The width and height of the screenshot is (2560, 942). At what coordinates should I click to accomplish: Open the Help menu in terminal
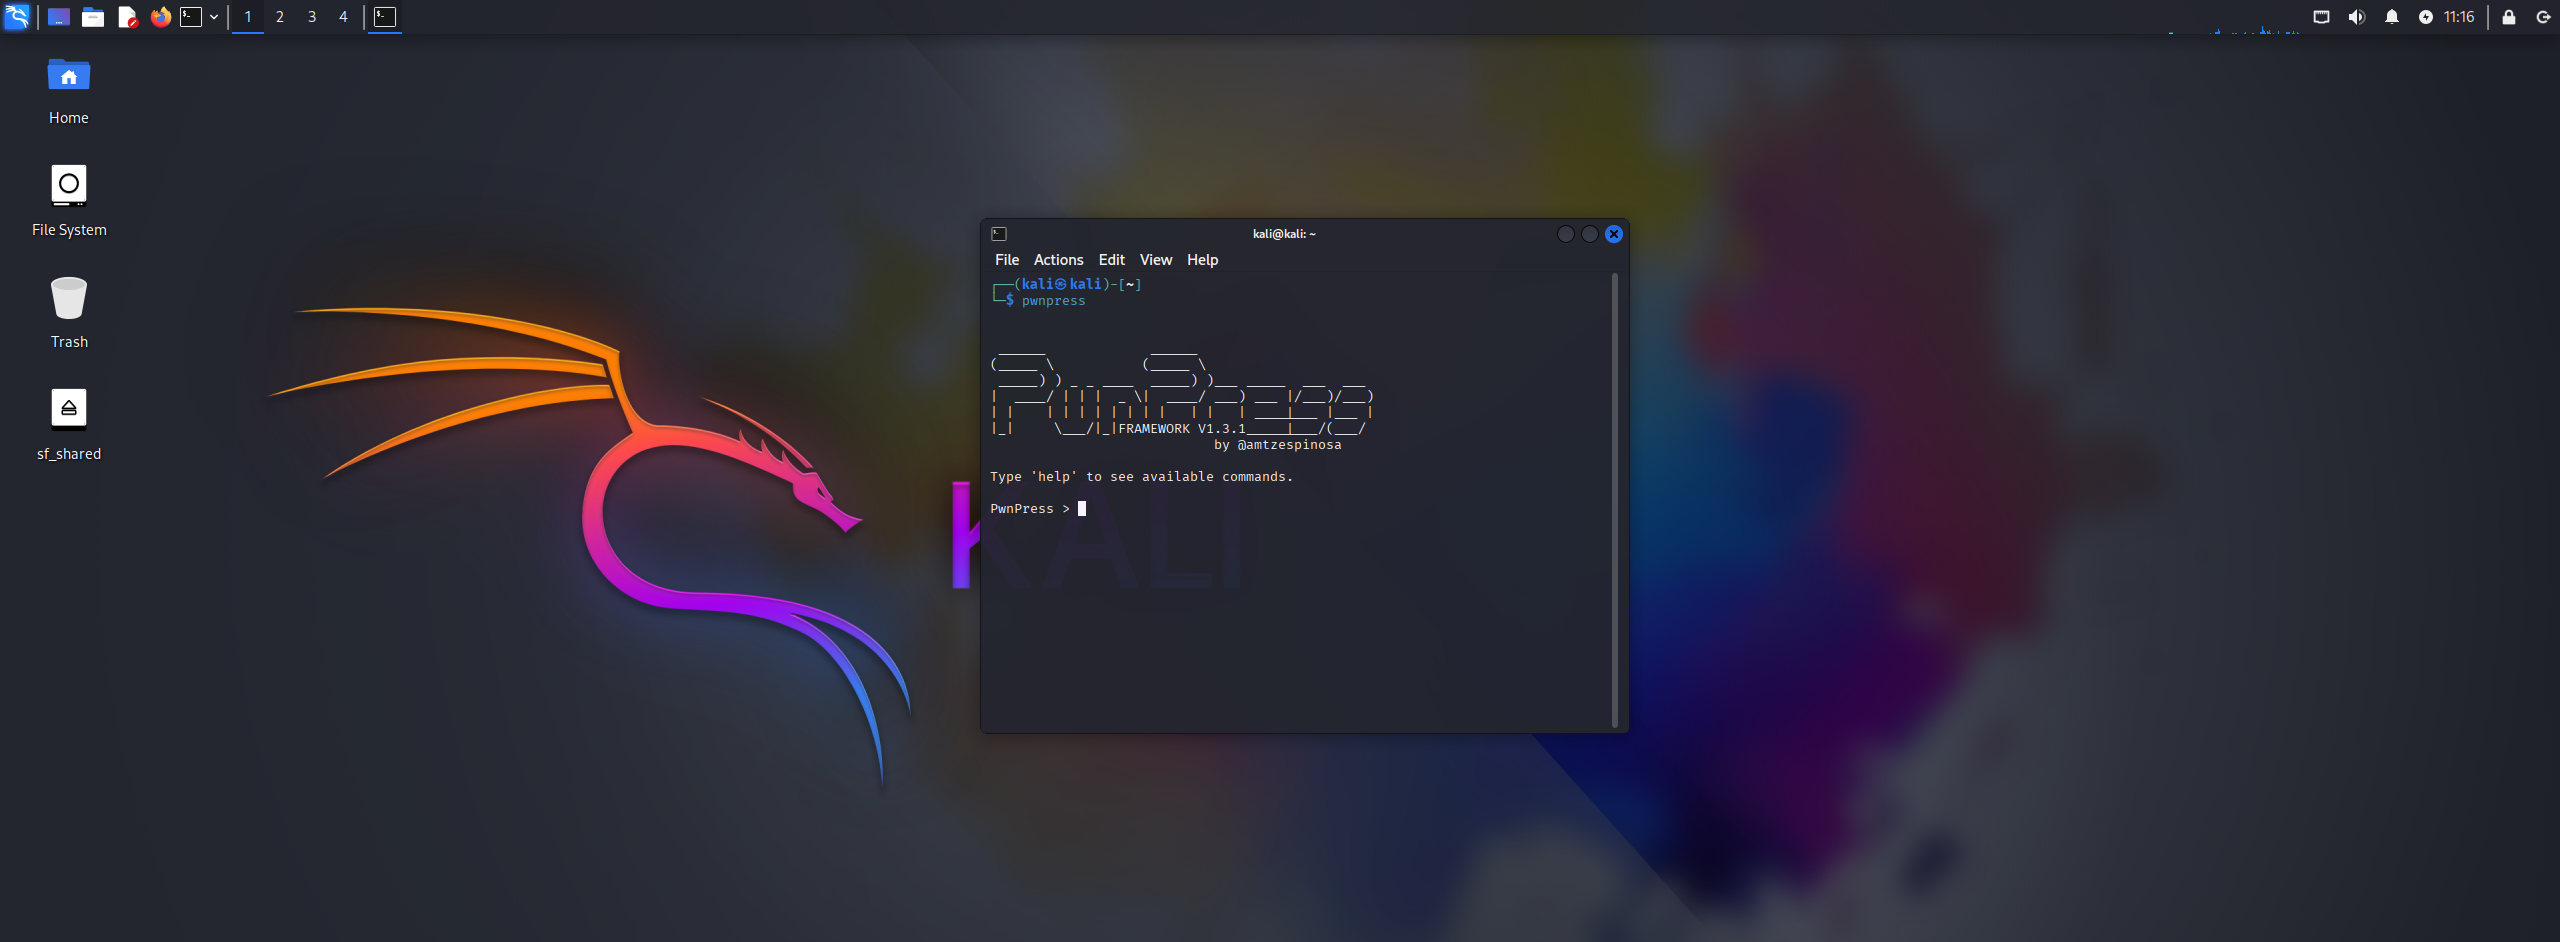click(1202, 260)
